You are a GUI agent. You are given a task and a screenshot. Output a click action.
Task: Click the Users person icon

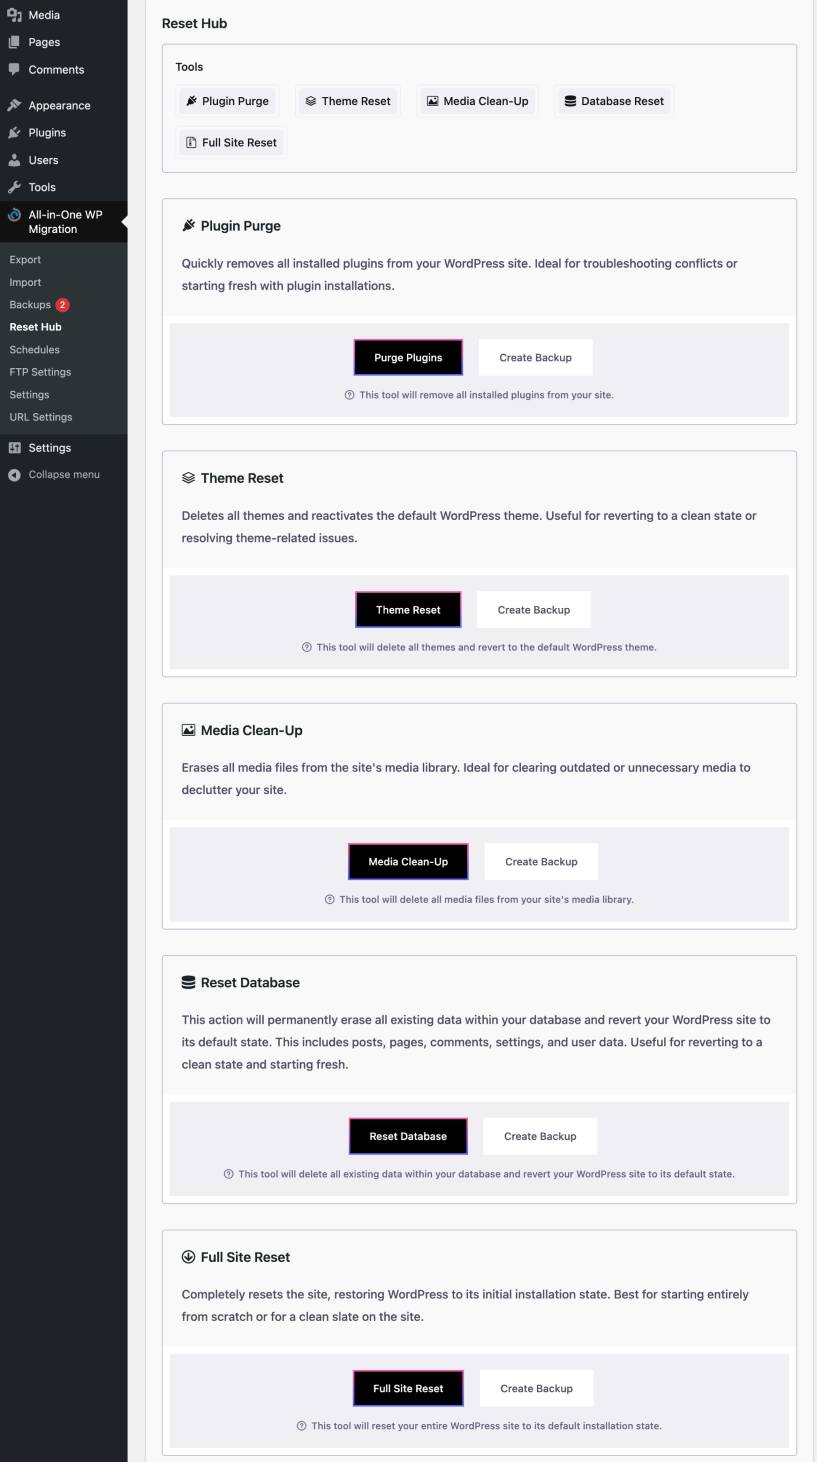tap(14, 160)
